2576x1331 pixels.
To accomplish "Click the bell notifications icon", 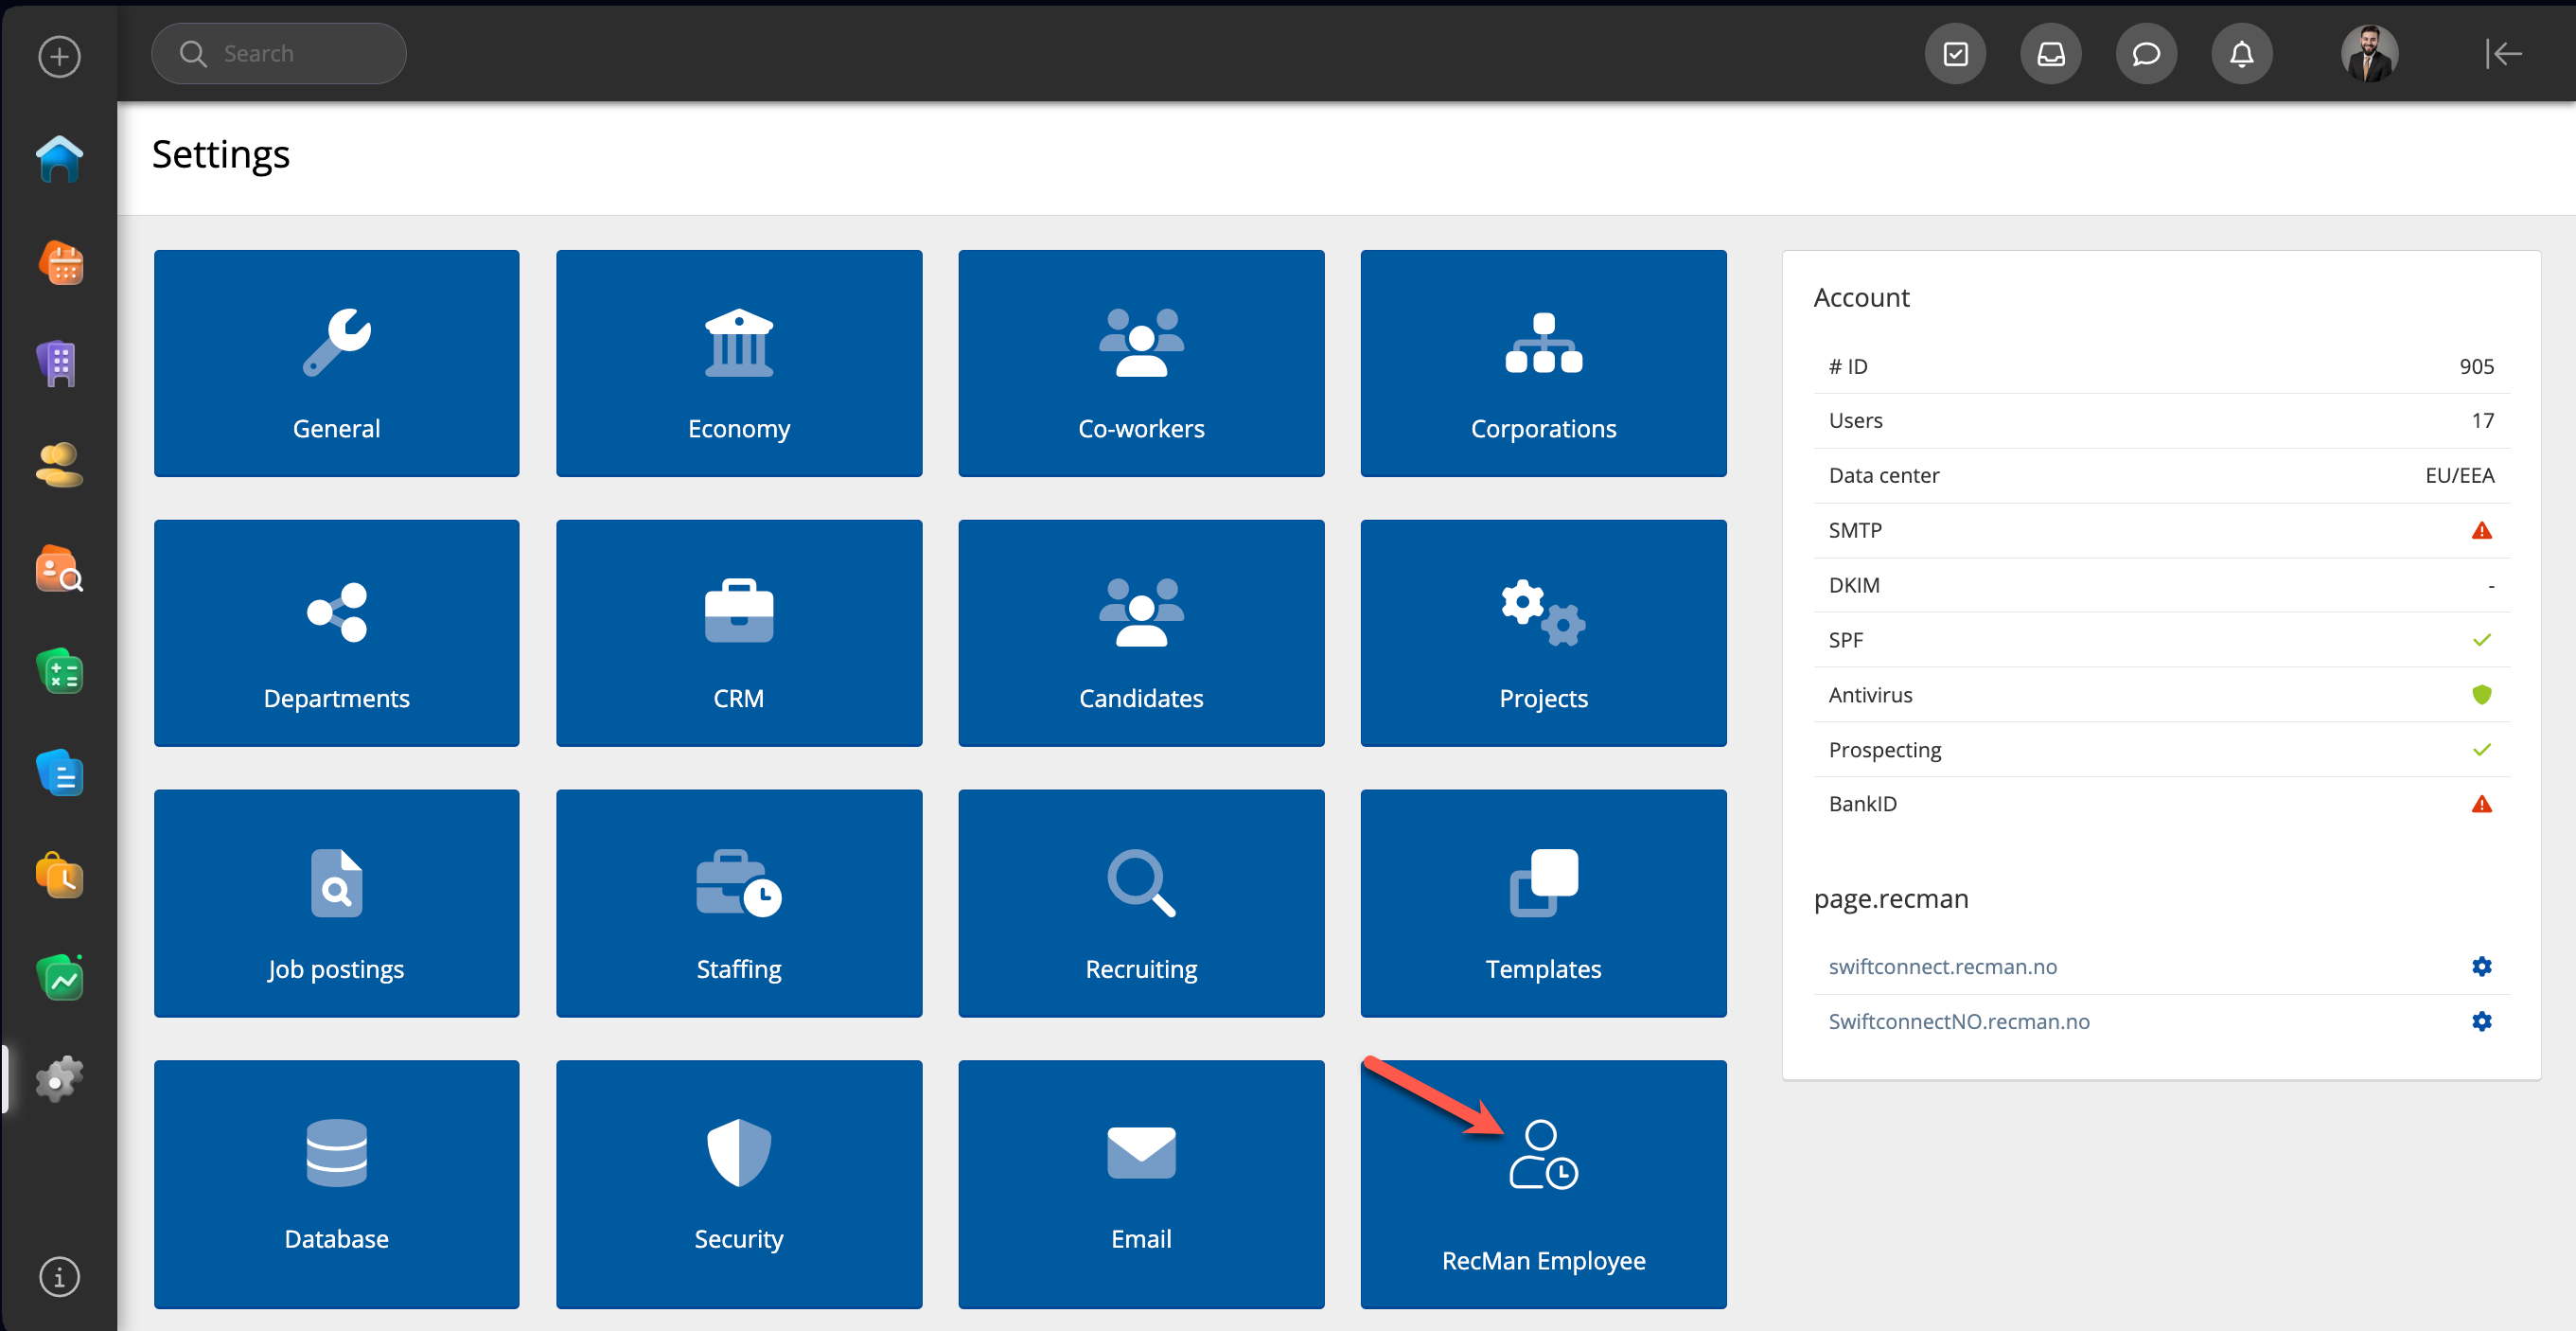I will pos(2241,54).
